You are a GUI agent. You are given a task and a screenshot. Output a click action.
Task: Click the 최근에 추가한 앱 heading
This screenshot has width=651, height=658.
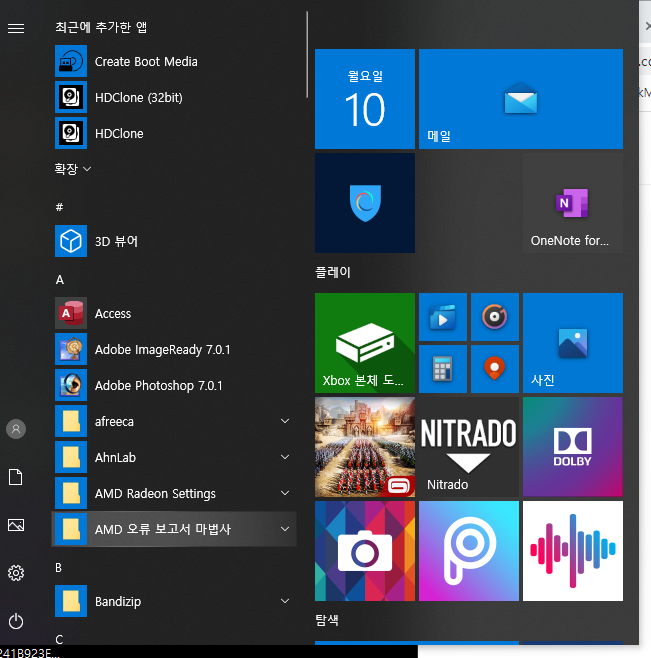[x=101, y=27]
